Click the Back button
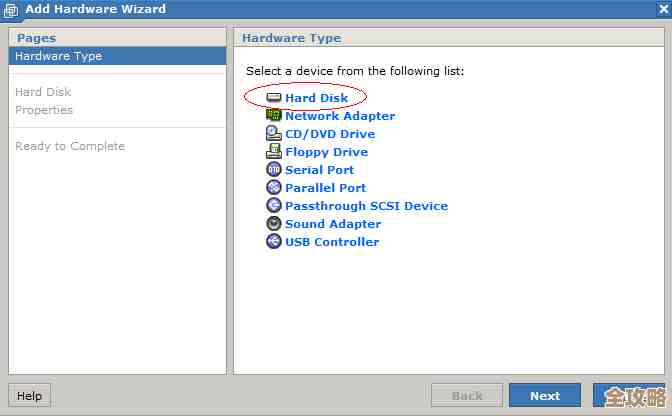The height and width of the screenshot is (416, 672). click(467, 396)
